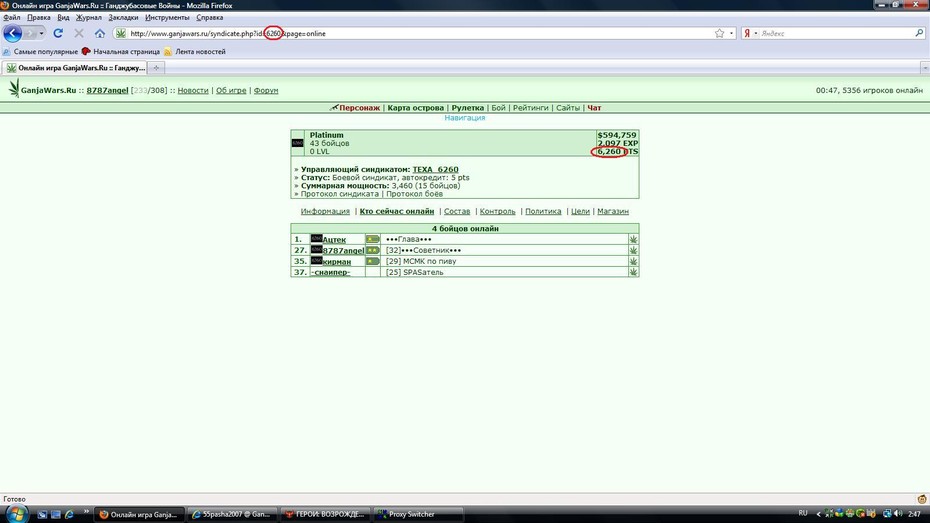The image size is (930, 523).
Task: Click the rank badge beside кирман
Action: (x=372, y=261)
